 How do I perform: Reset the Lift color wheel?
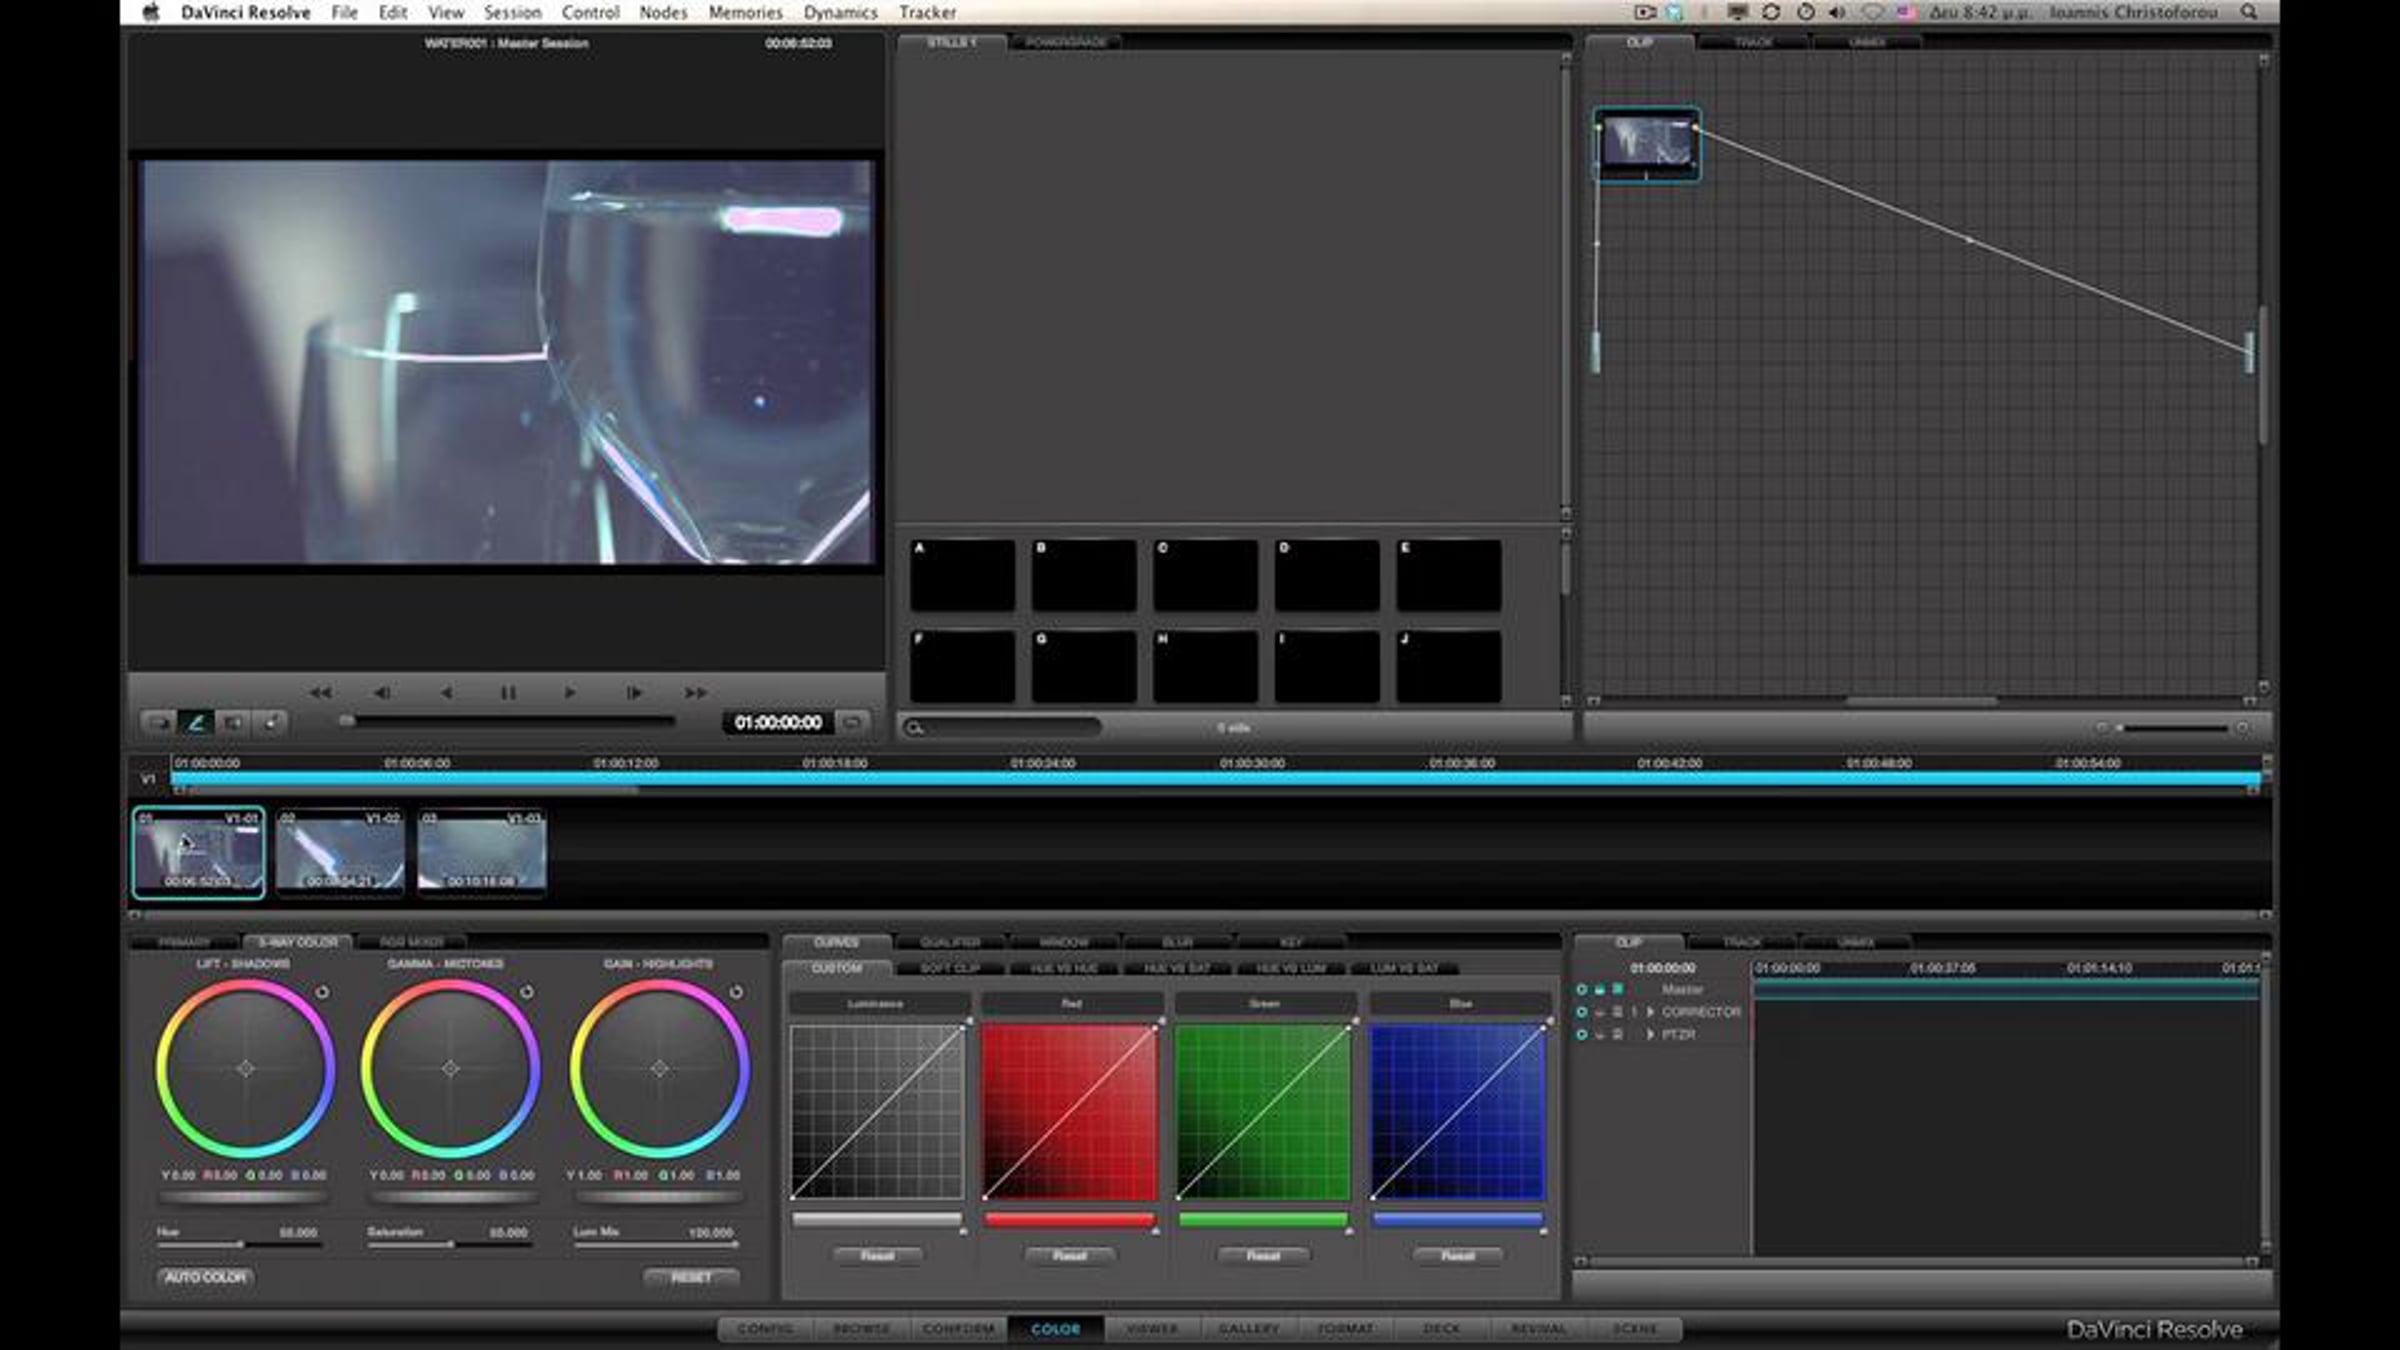[x=322, y=992]
